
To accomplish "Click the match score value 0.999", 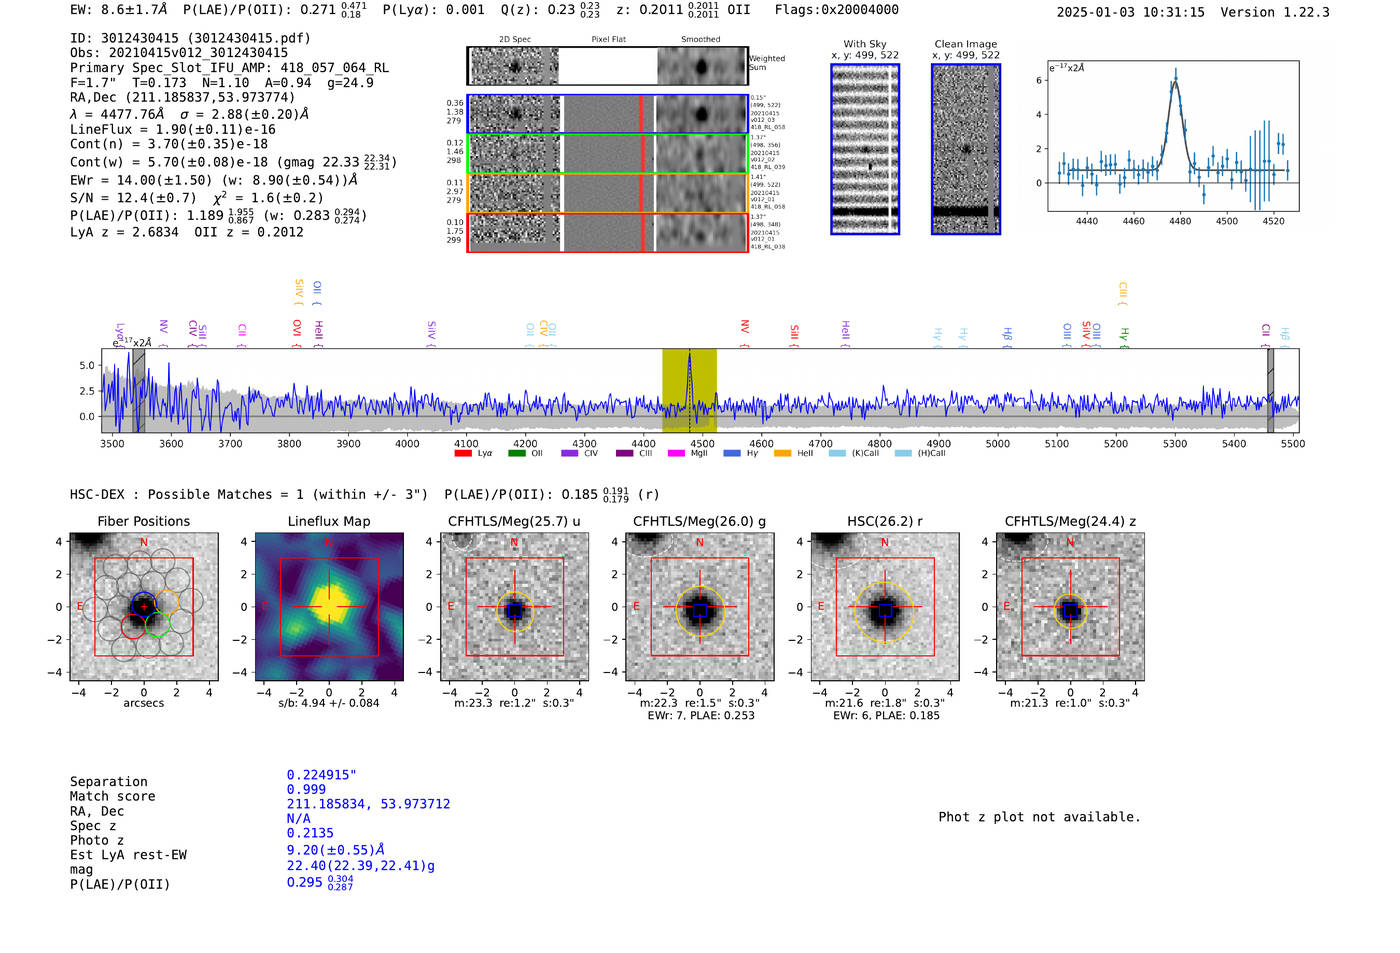I will coord(306,789).
